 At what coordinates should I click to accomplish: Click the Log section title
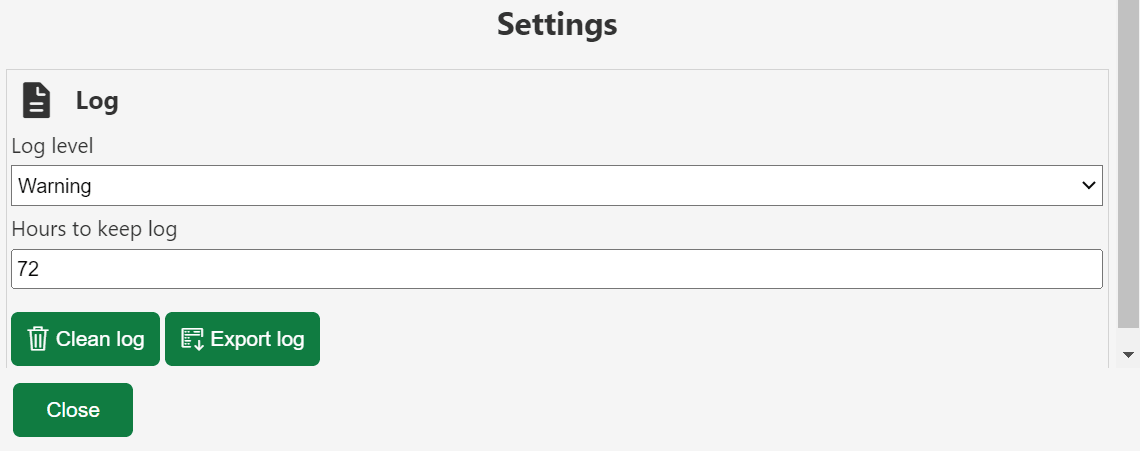tap(97, 101)
